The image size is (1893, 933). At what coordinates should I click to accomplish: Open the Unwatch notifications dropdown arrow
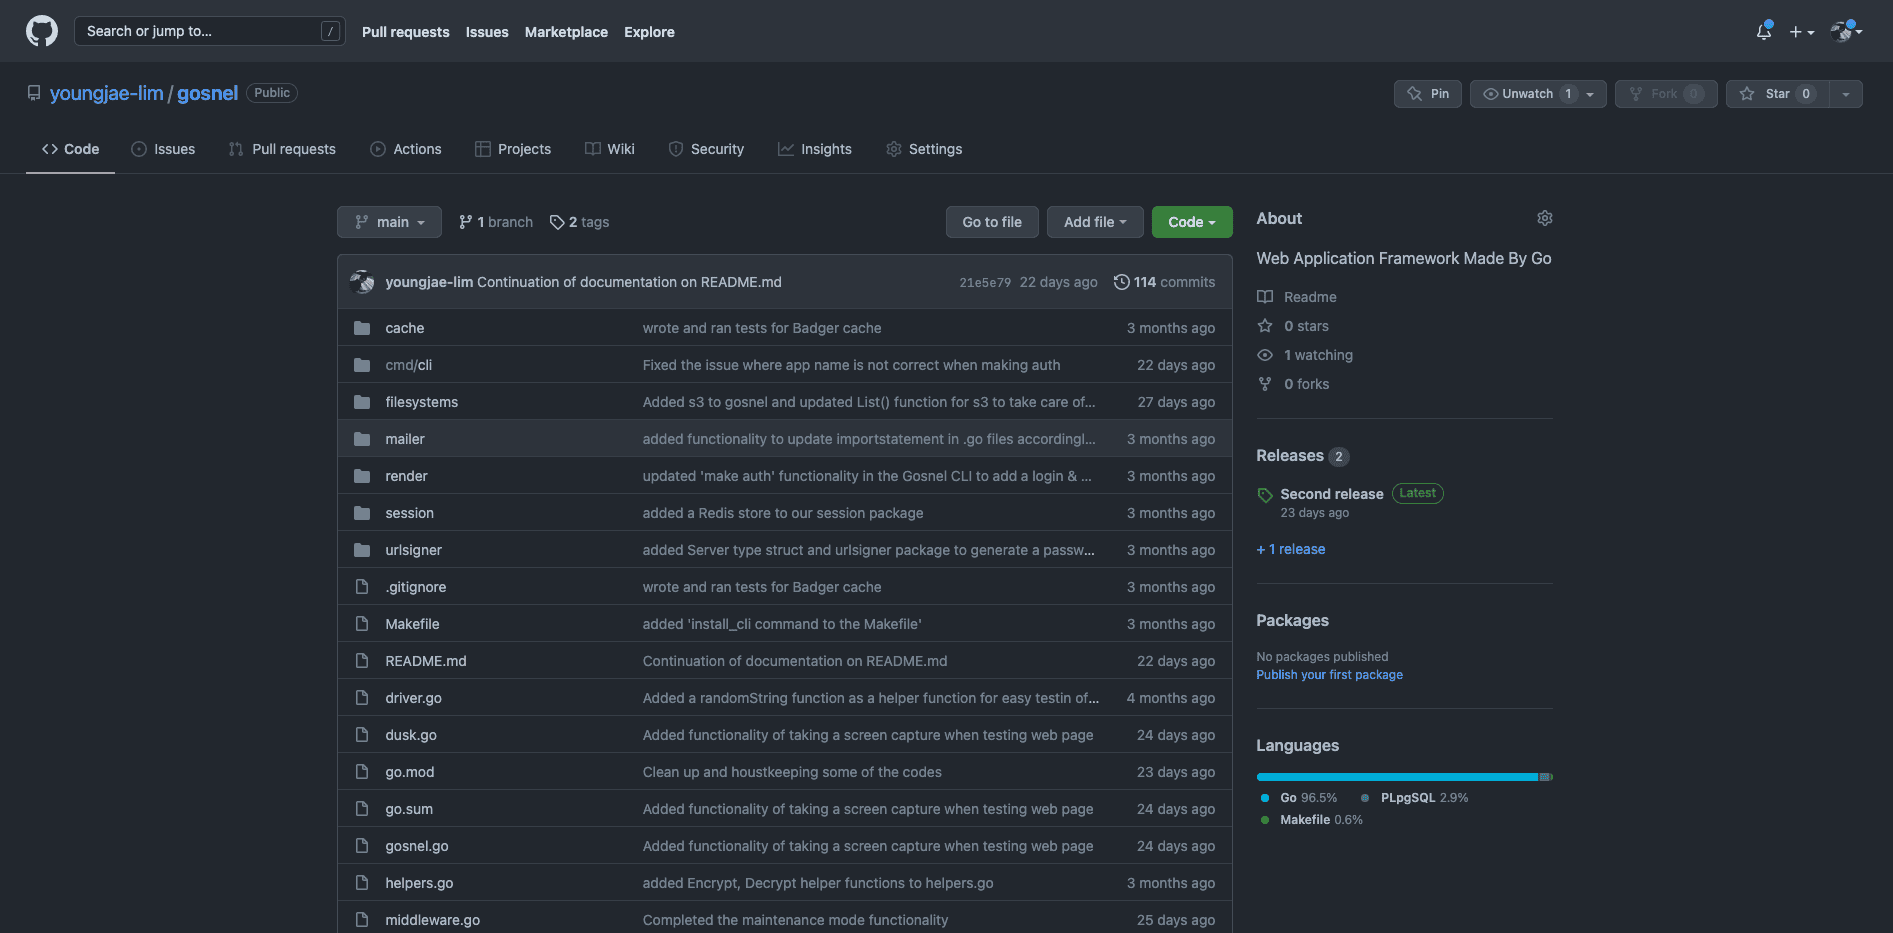point(1591,94)
